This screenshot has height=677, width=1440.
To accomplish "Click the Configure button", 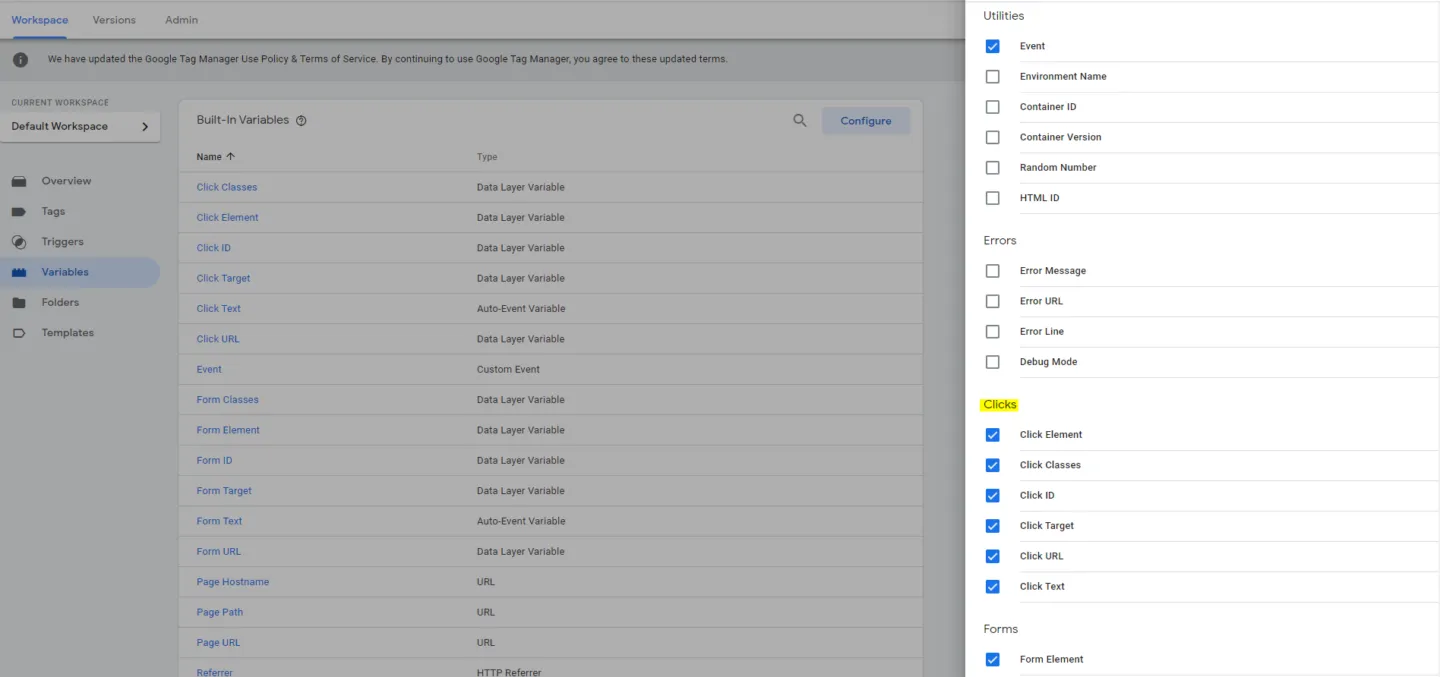I will pos(866,120).
